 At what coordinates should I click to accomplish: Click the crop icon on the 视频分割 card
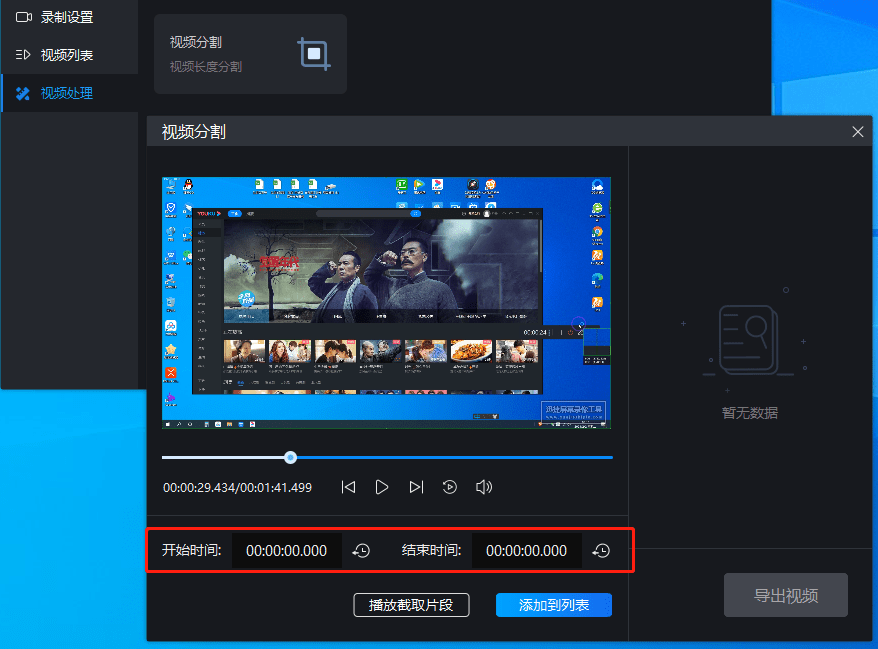(x=314, y=54)
